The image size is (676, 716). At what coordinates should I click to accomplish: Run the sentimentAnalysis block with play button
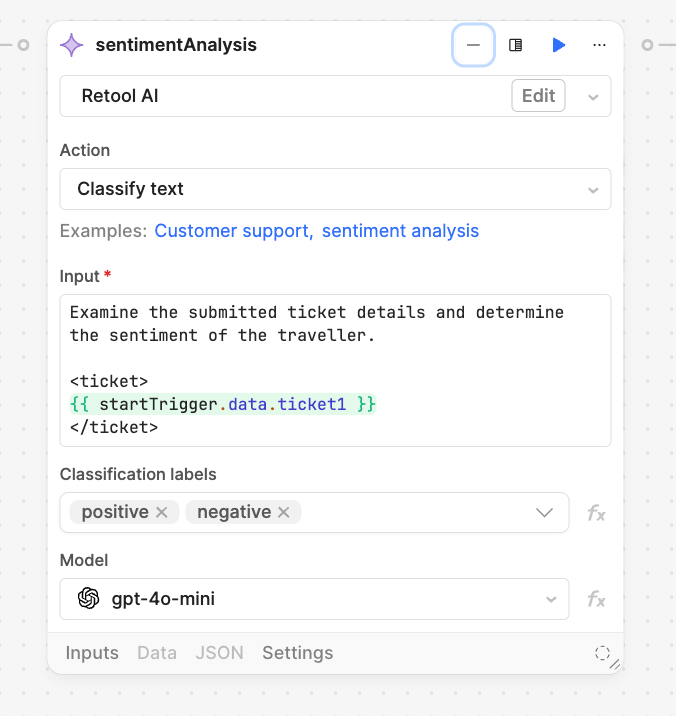coord(559,45)
